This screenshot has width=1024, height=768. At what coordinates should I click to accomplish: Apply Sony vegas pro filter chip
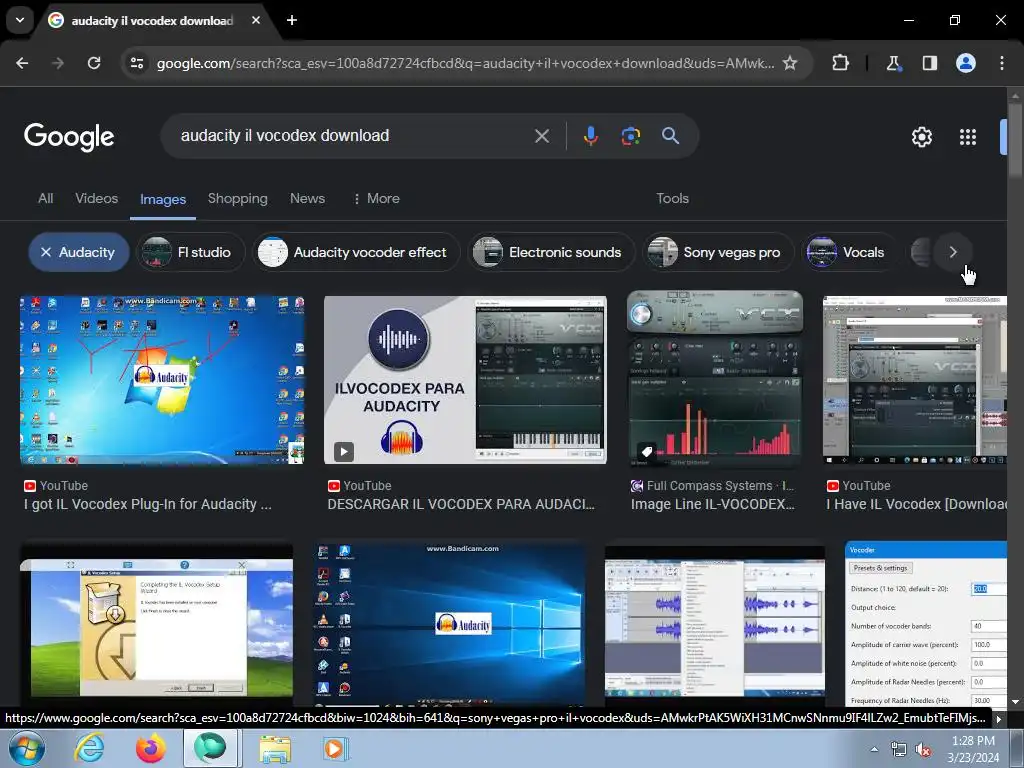pyautogui.click(x=718, y=252)
